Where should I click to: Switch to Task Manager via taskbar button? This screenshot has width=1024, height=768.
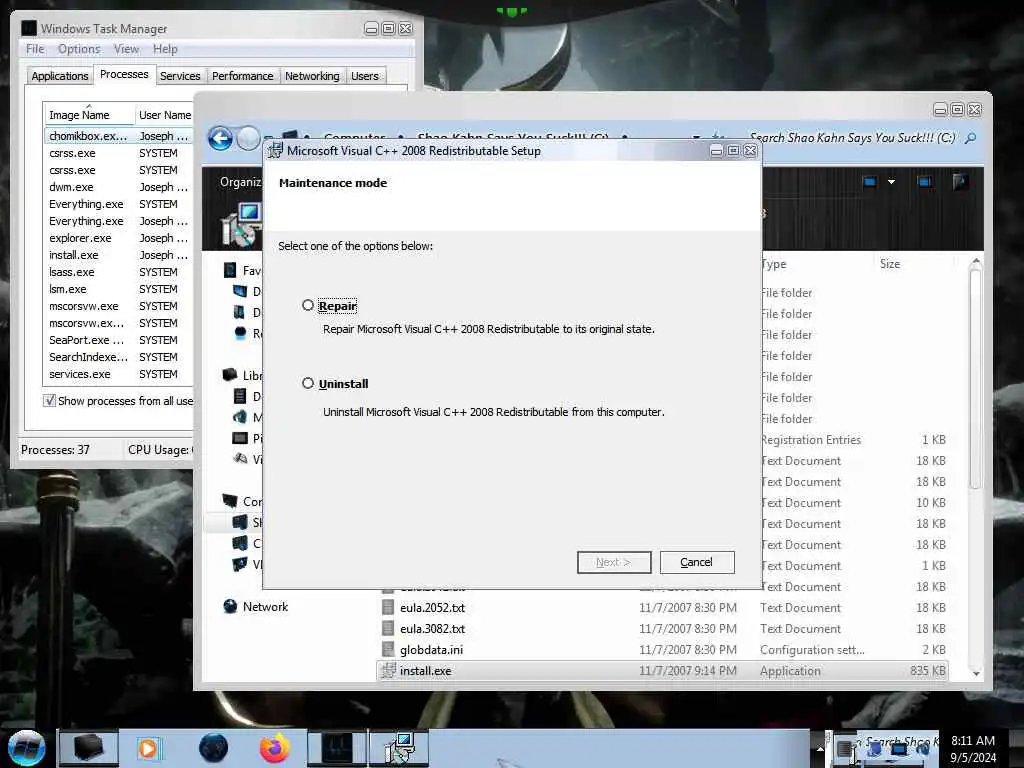pyautogui.click(x=337, y=748)
